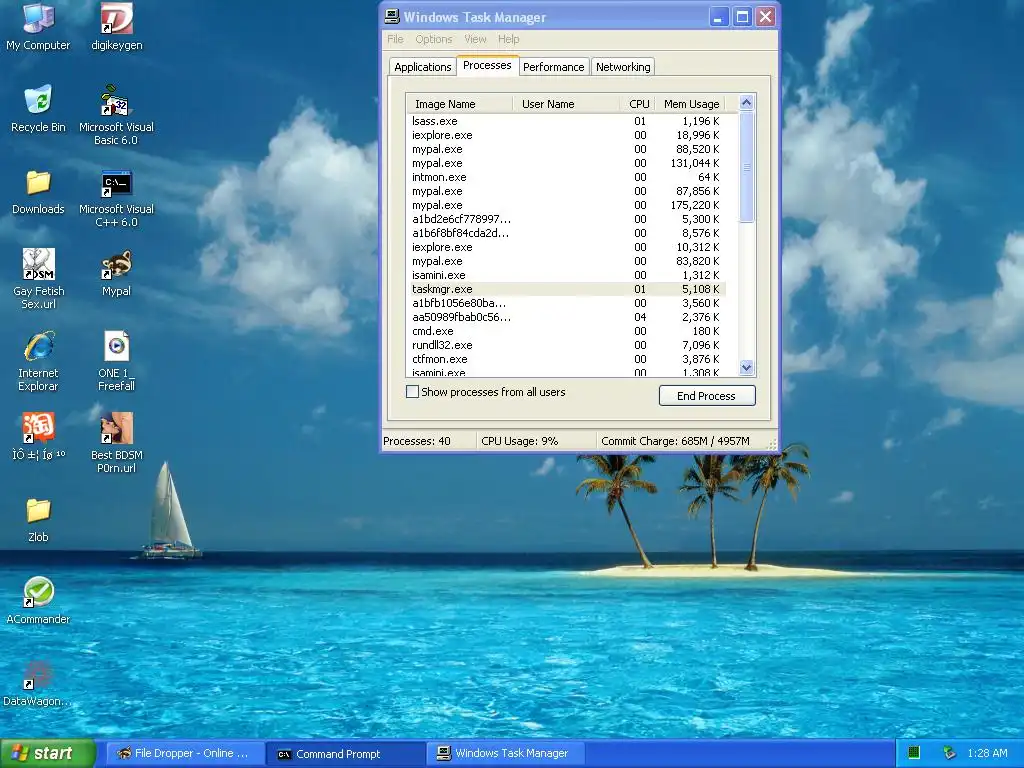Switch to the Networking tab
Viewport: 1024px width, 768px height.
click(623, 67)
